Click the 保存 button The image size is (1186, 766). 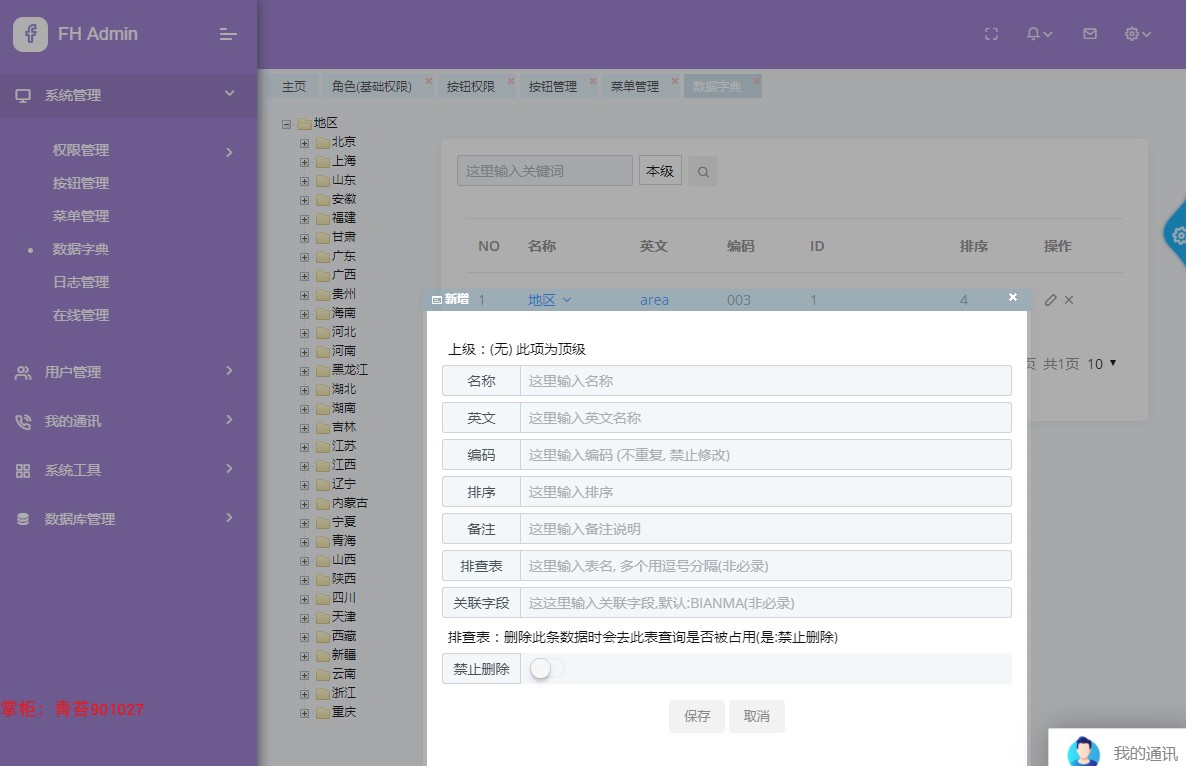coord(697,716)
